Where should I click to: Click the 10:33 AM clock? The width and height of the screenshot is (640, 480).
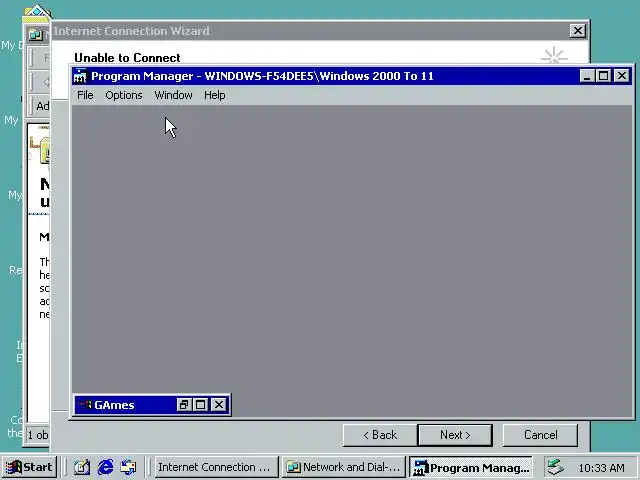[x=601, y=468]
